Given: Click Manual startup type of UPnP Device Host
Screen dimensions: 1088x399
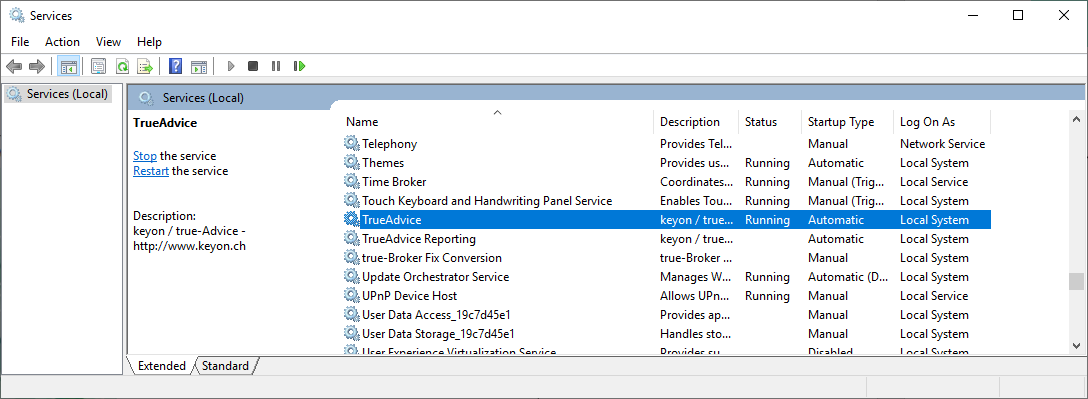Looking at the screenshot, I should (x=828, y=296).
